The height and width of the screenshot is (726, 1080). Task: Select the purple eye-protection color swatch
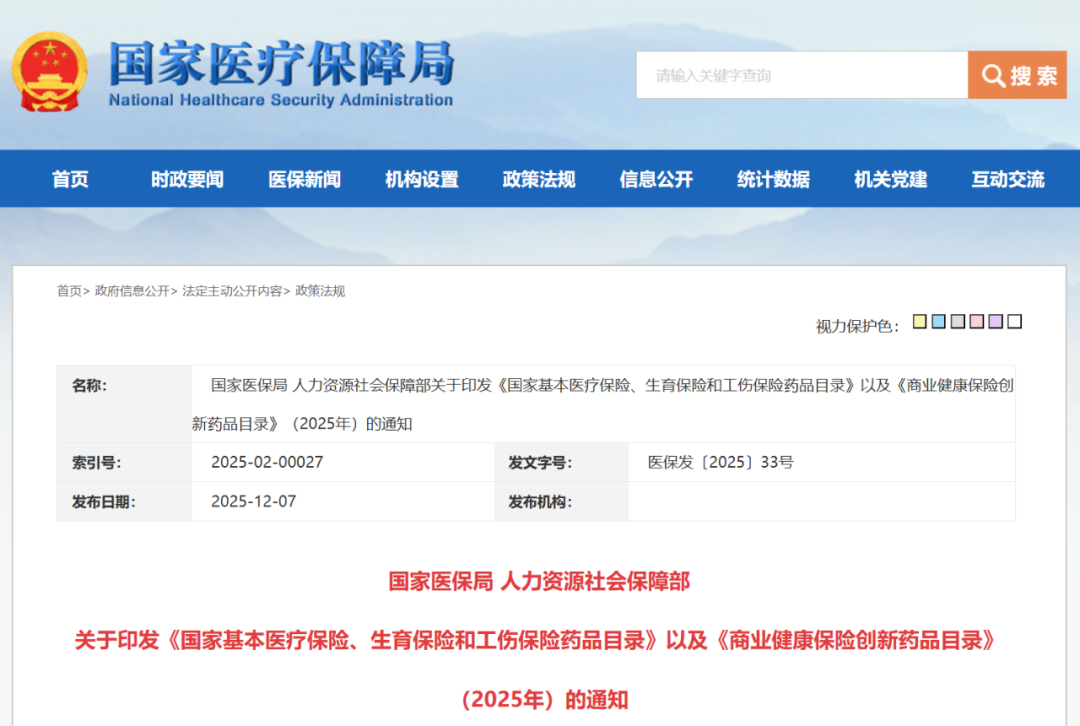(995, 321)
